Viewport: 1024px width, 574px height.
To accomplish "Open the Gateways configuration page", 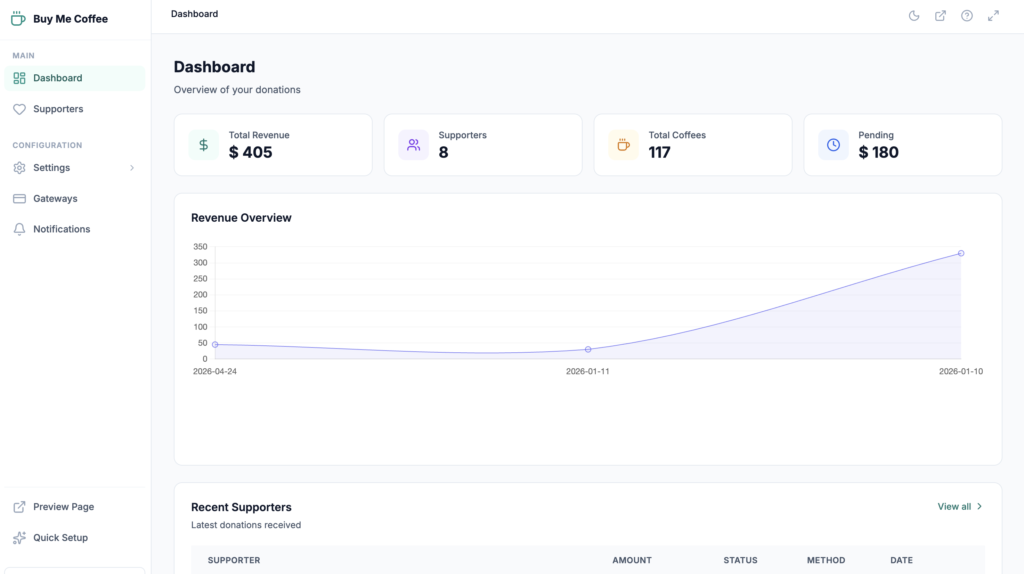I will click(55, 199).
